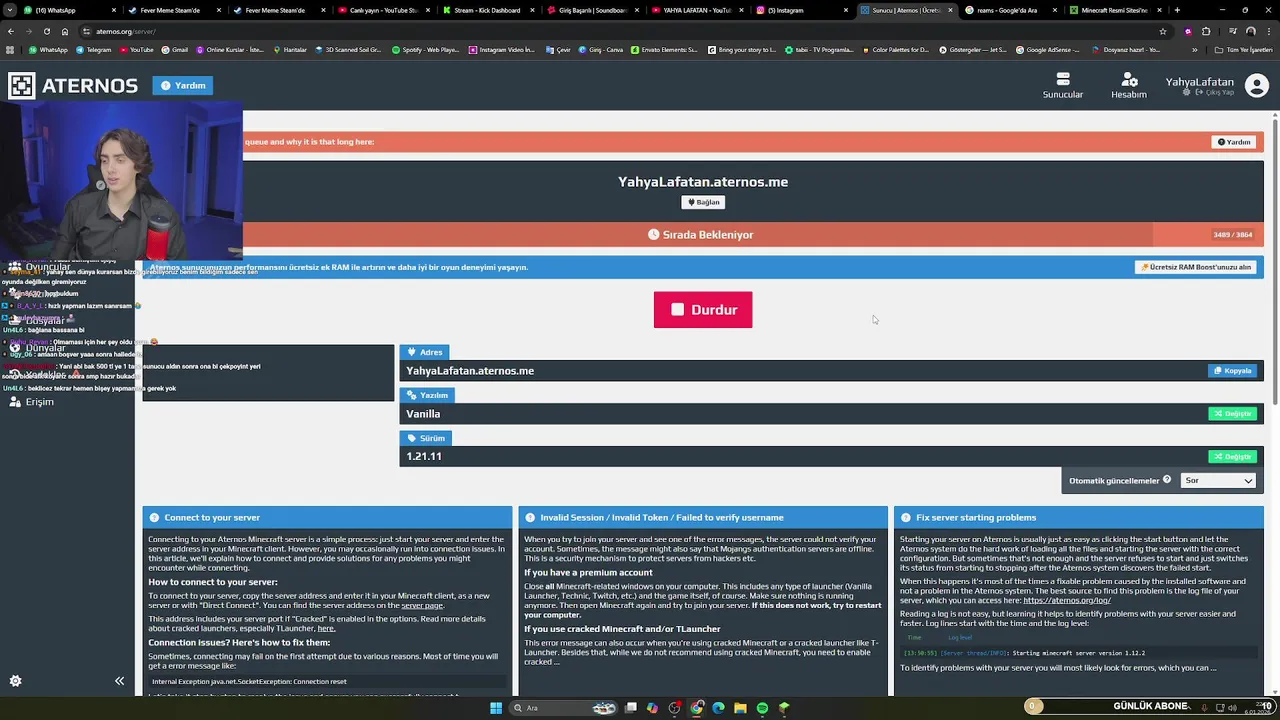This screenshot has width=1280, height=720.
Task: Open File Explorer from taskbar
Action: 740,708
